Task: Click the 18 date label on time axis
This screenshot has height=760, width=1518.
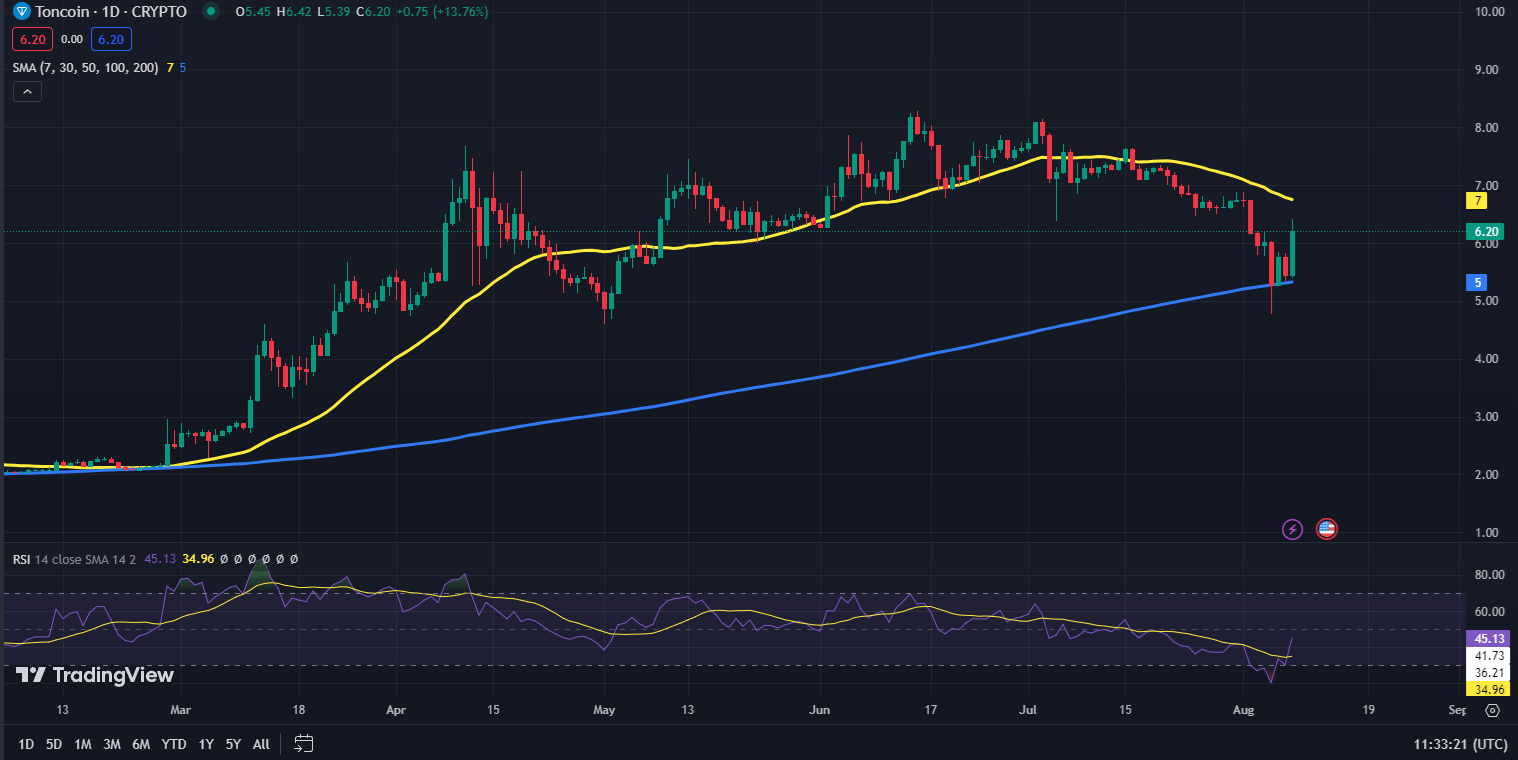Action: [x=299, y=710]
